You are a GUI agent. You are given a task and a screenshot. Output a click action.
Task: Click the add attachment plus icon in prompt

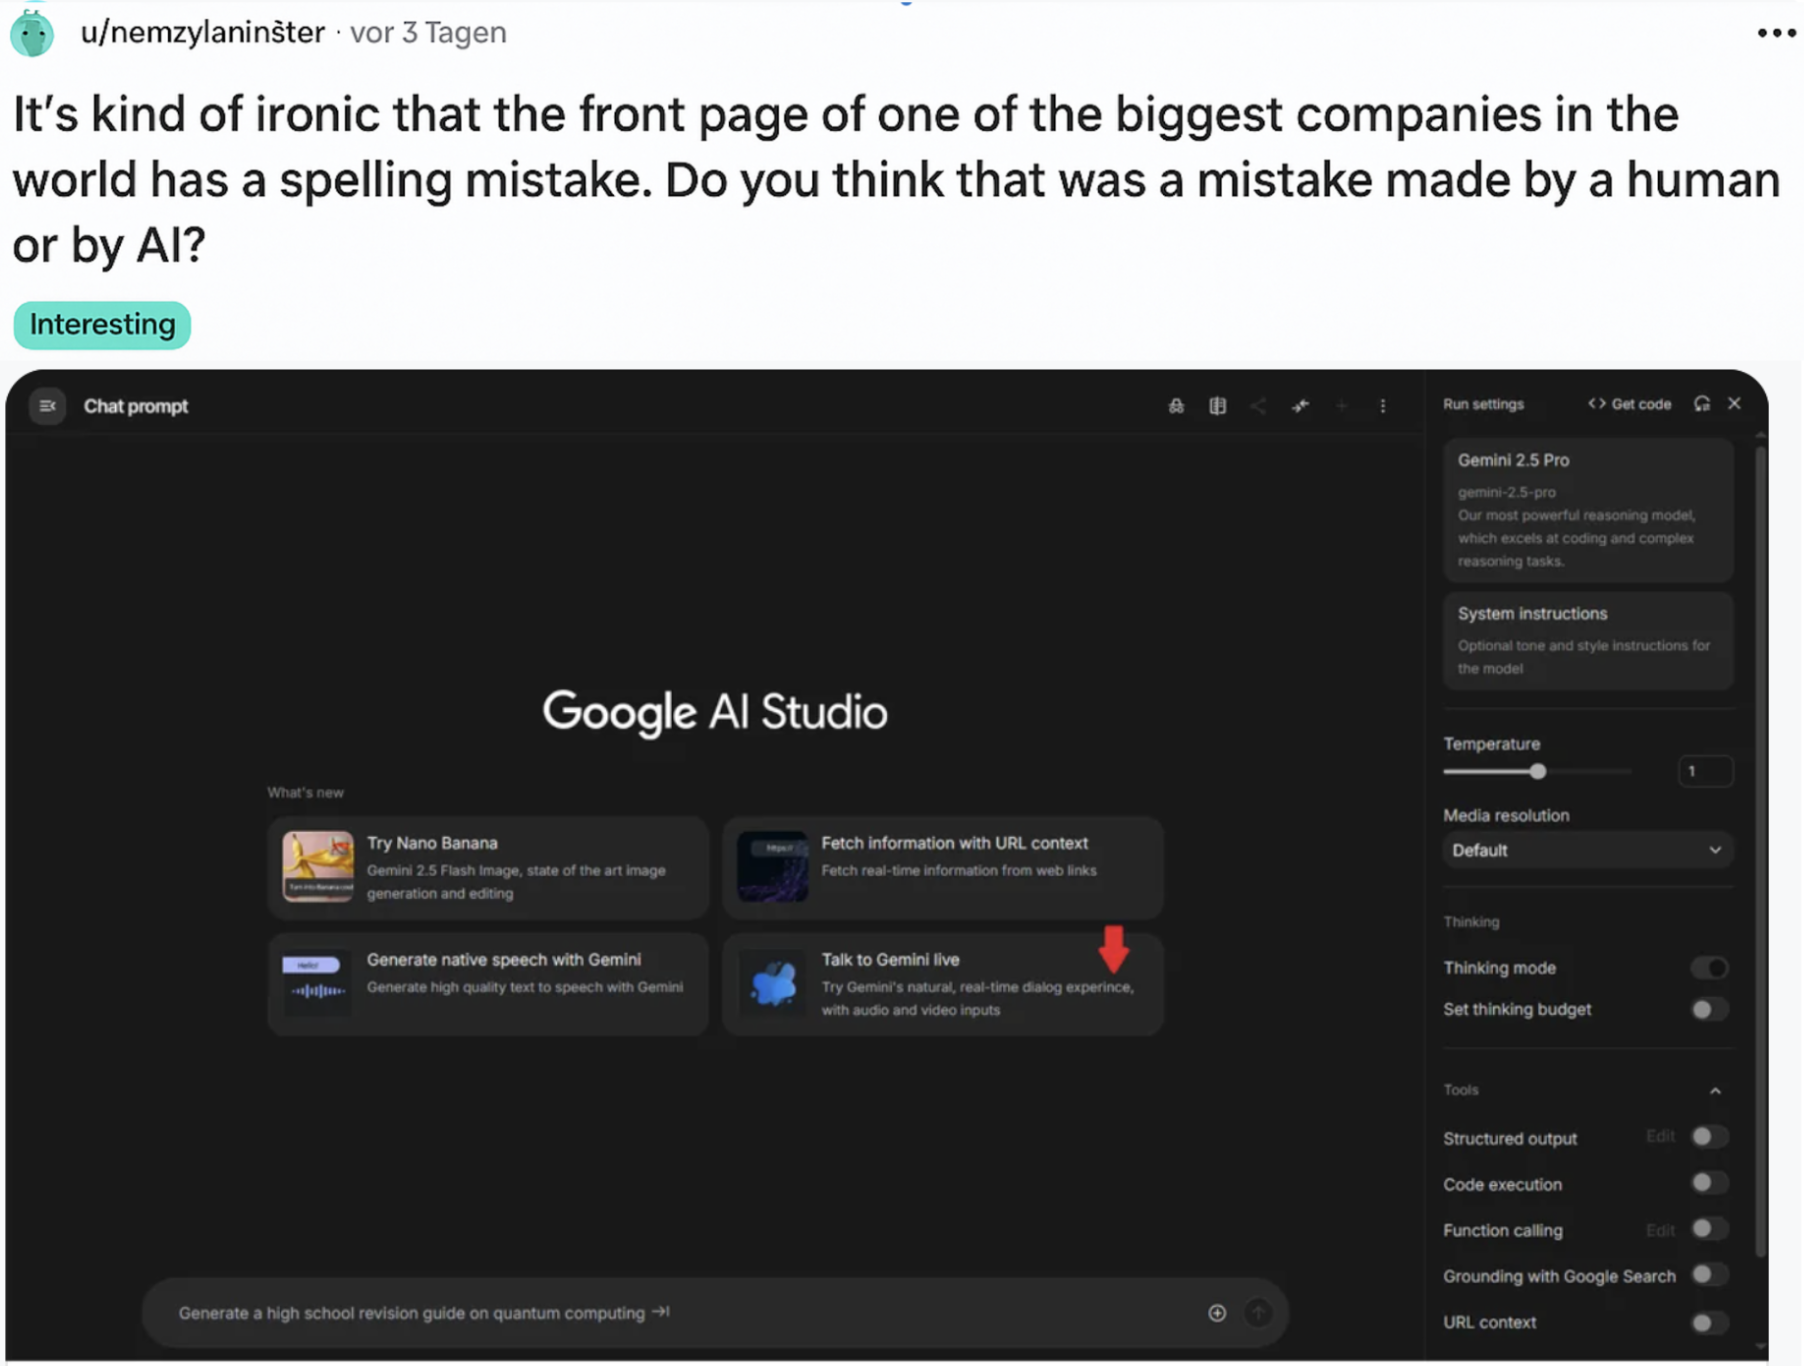(1217, 1313)
